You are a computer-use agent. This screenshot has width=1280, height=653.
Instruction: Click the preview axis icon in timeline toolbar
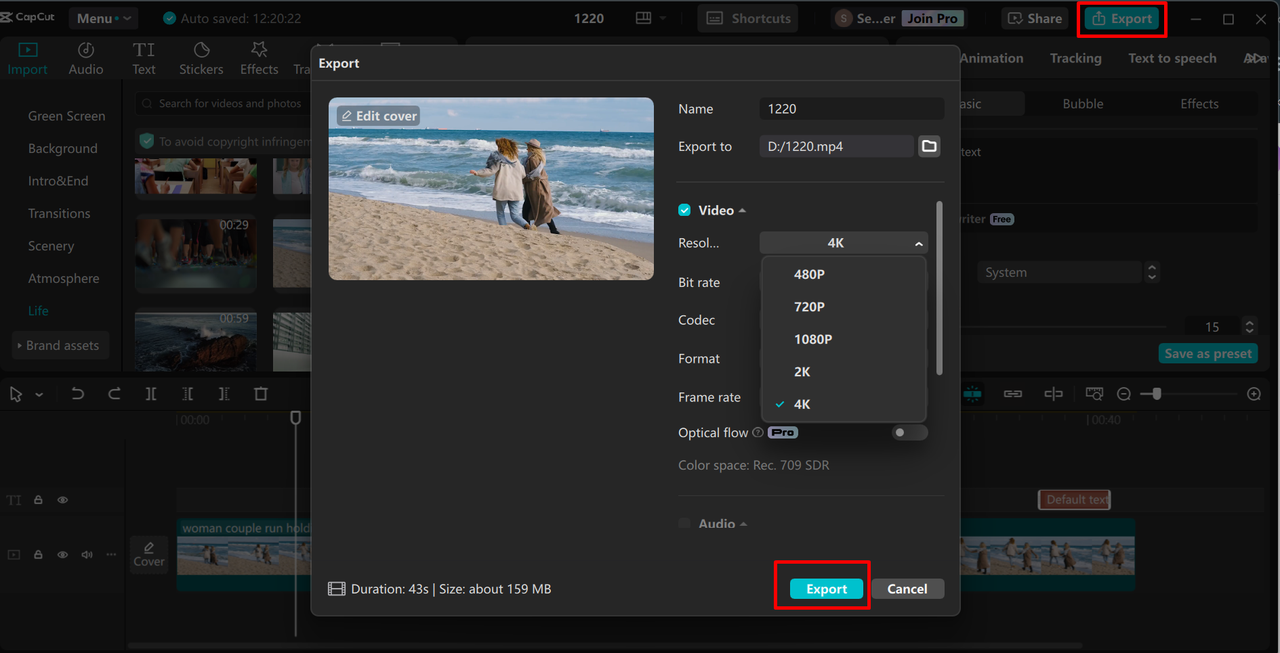[1053, 394]
